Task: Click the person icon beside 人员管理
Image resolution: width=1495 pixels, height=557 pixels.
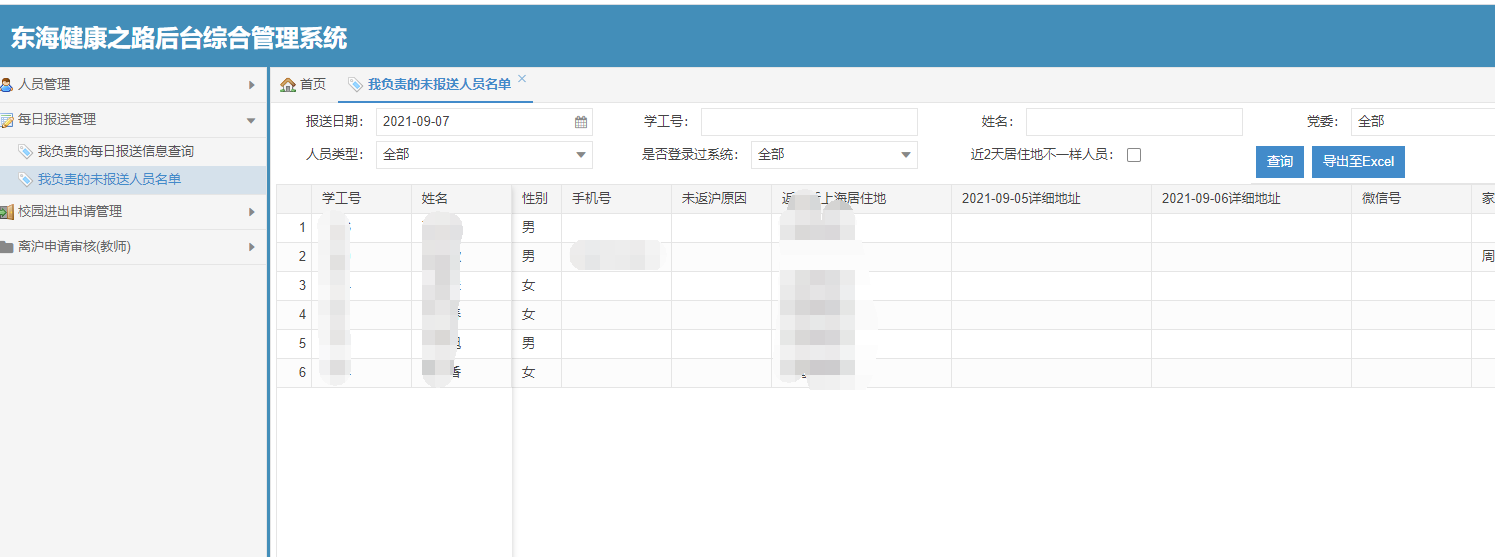Action: pos(7,85)
